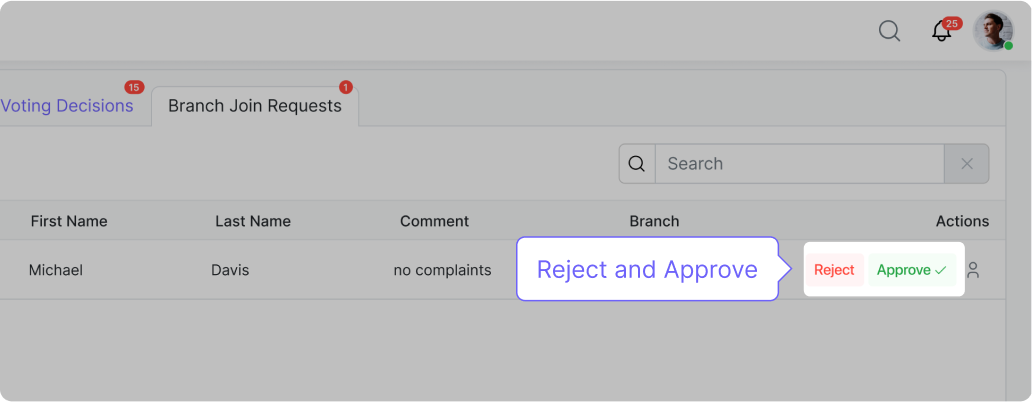Sort by the First Name column header

click(69, 221)
